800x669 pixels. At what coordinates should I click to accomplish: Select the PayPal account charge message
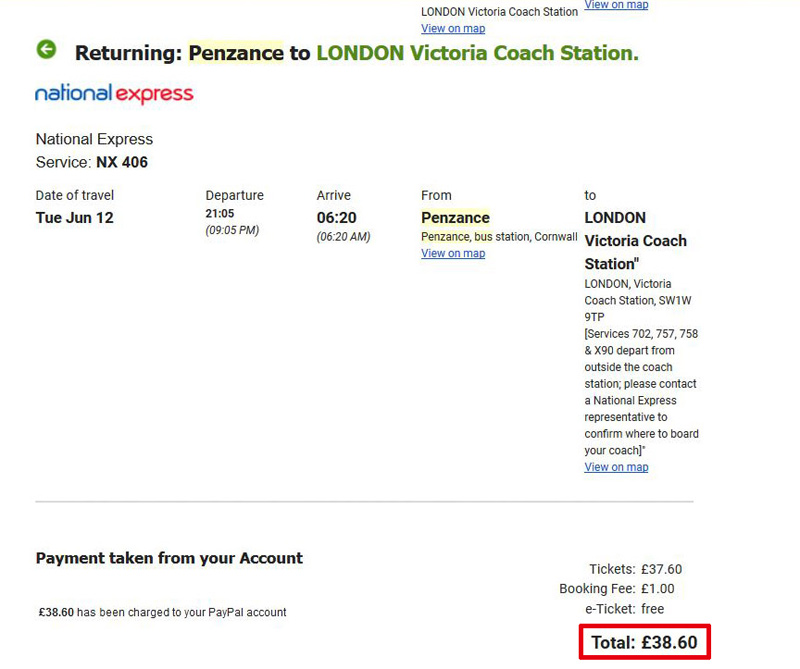click(162, 612)
